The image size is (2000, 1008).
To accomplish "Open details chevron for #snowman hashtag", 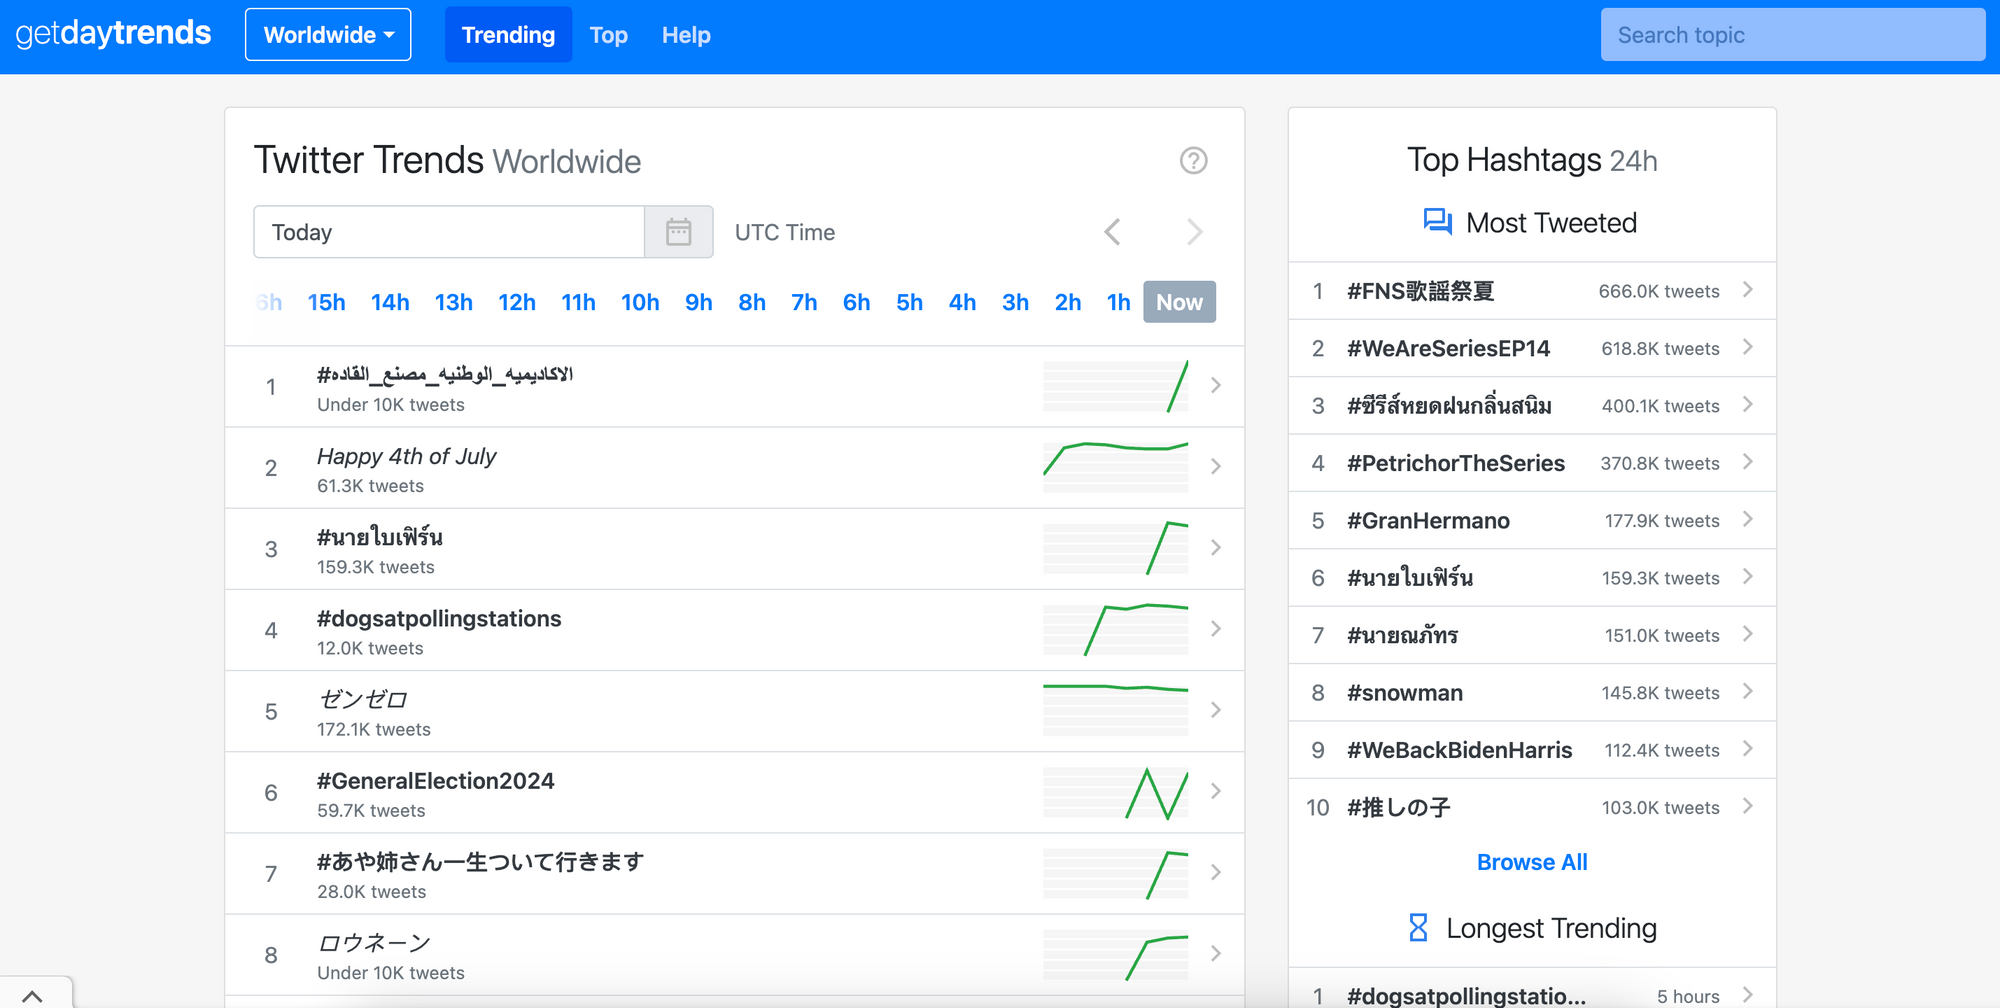I will tap(1748, 692).
